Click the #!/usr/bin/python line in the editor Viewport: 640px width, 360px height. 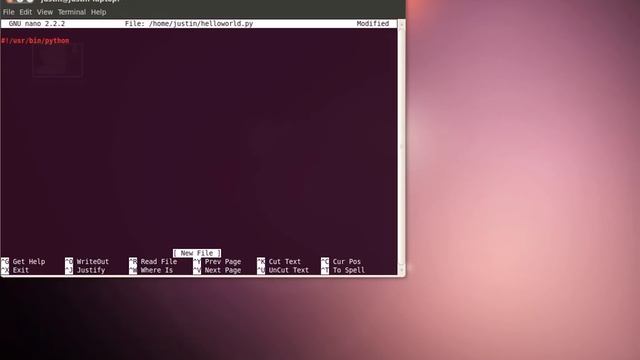35,41
